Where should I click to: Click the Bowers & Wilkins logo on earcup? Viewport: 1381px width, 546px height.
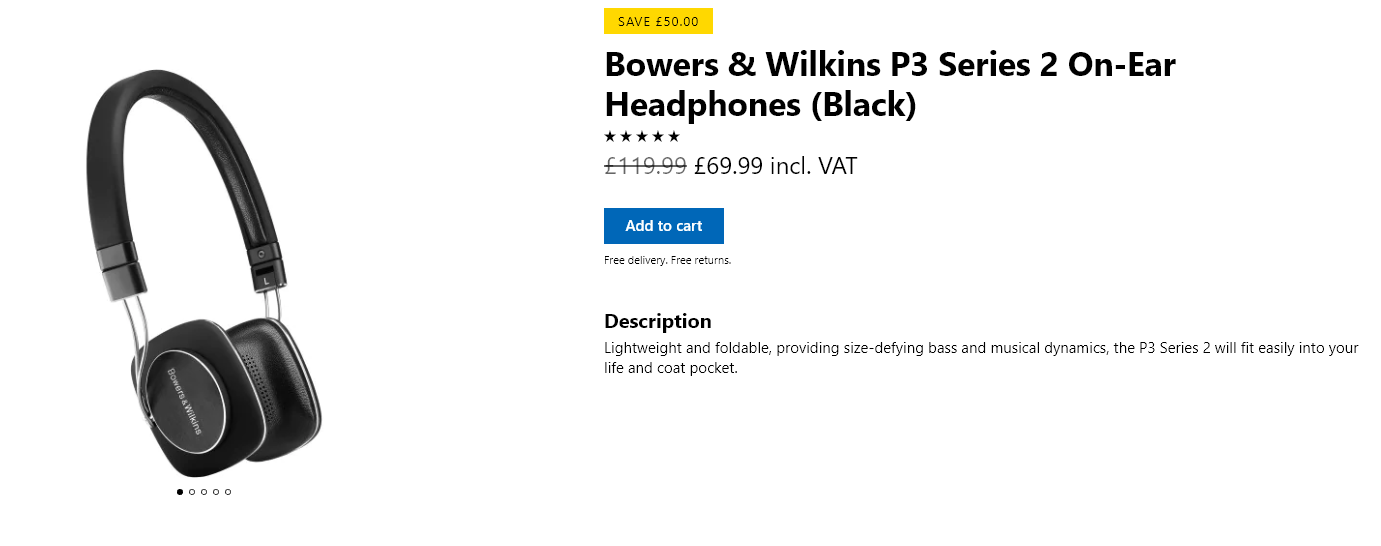(x=184, y=400)
